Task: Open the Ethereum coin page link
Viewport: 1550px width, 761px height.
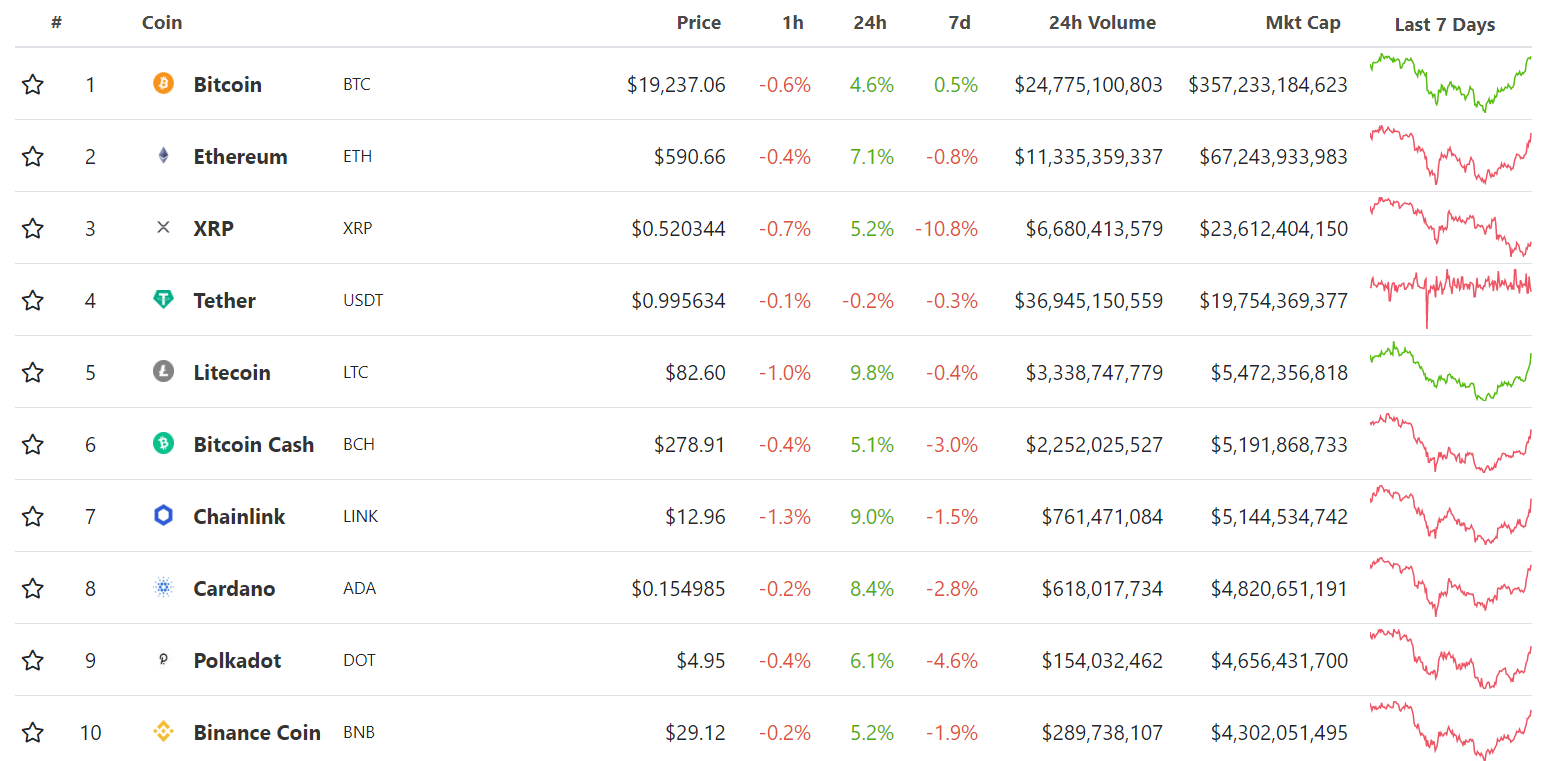Action: [241, 156]
